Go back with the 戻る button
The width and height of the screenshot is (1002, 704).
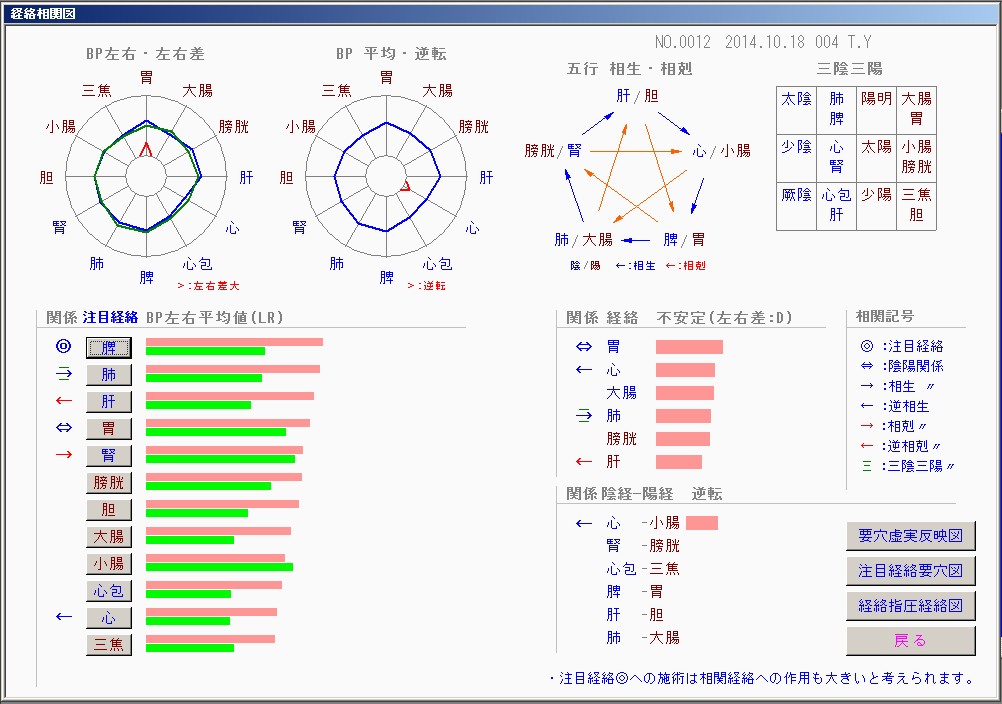click(910, 641)
